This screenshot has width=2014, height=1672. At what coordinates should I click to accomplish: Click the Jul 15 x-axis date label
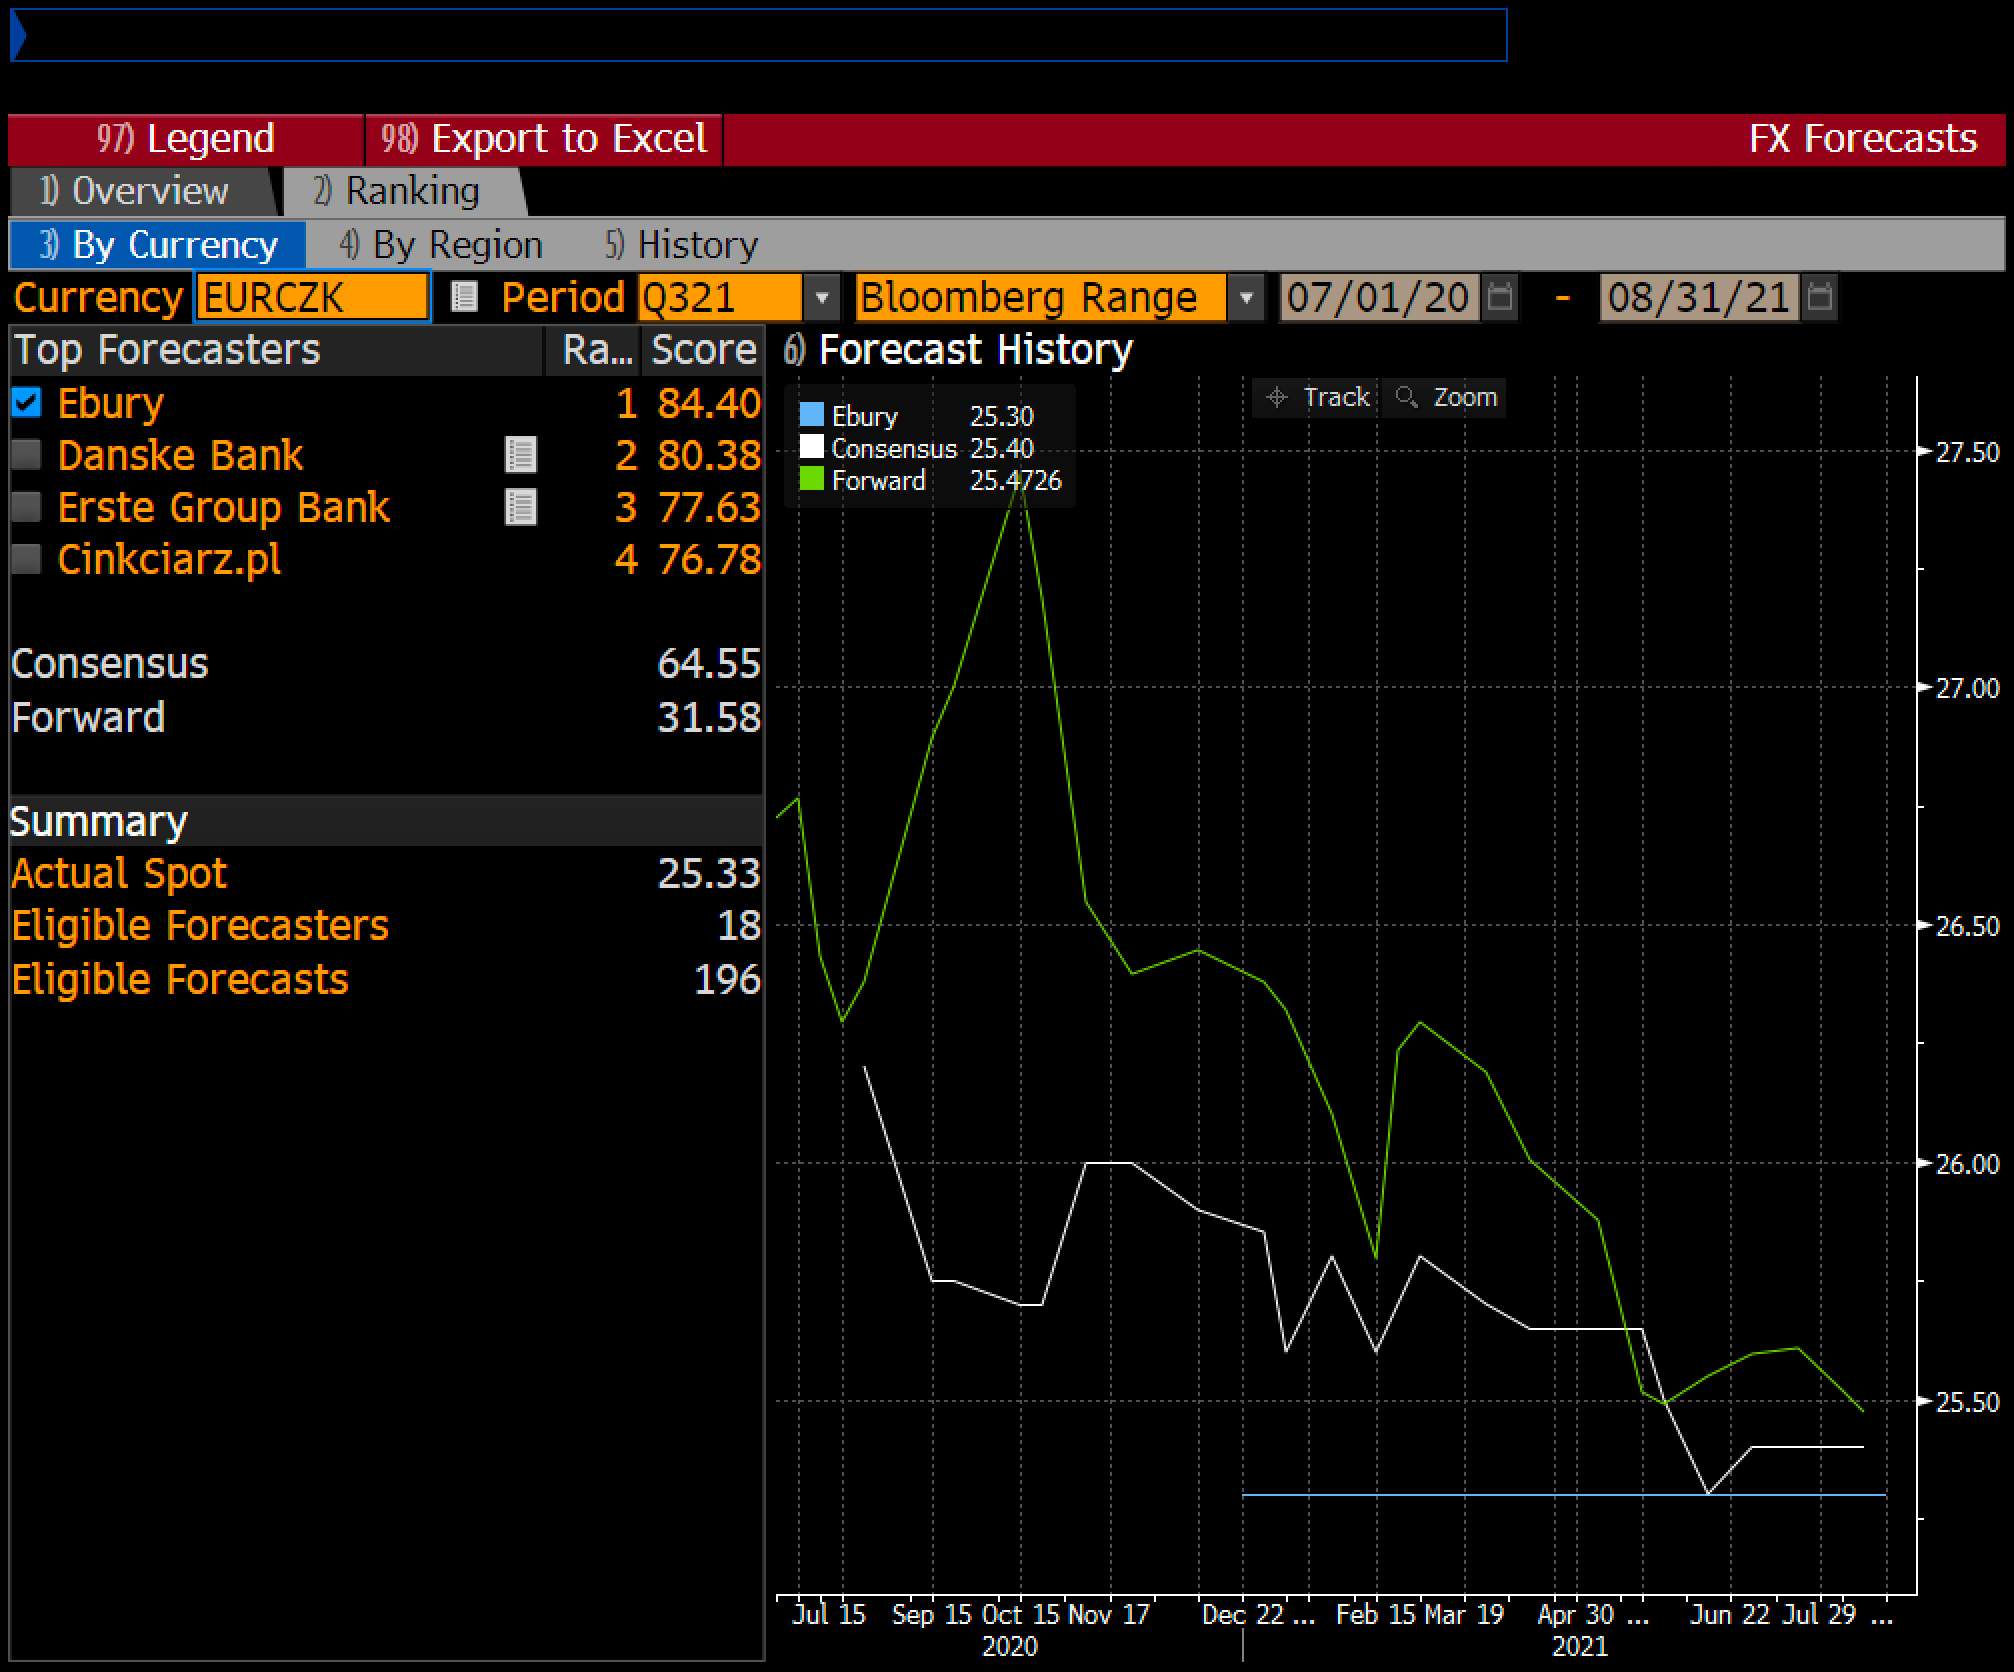tap(828, 1614)
